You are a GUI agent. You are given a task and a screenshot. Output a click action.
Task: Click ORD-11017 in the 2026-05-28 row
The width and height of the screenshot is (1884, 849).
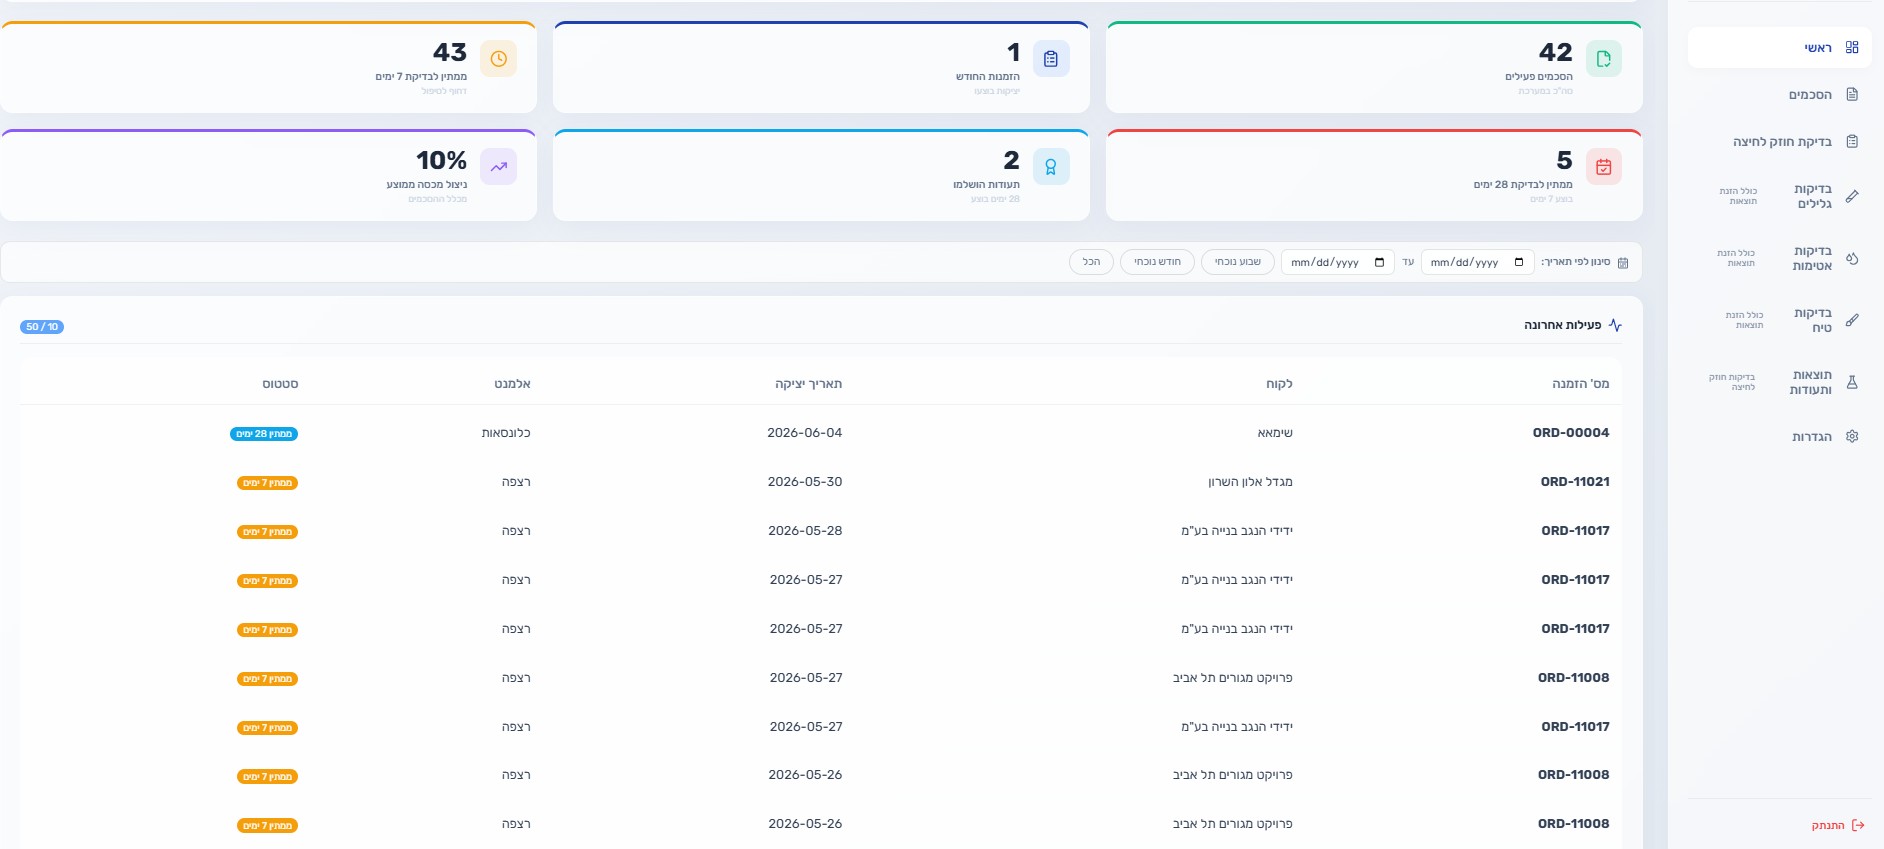[x=1575, y=531]
